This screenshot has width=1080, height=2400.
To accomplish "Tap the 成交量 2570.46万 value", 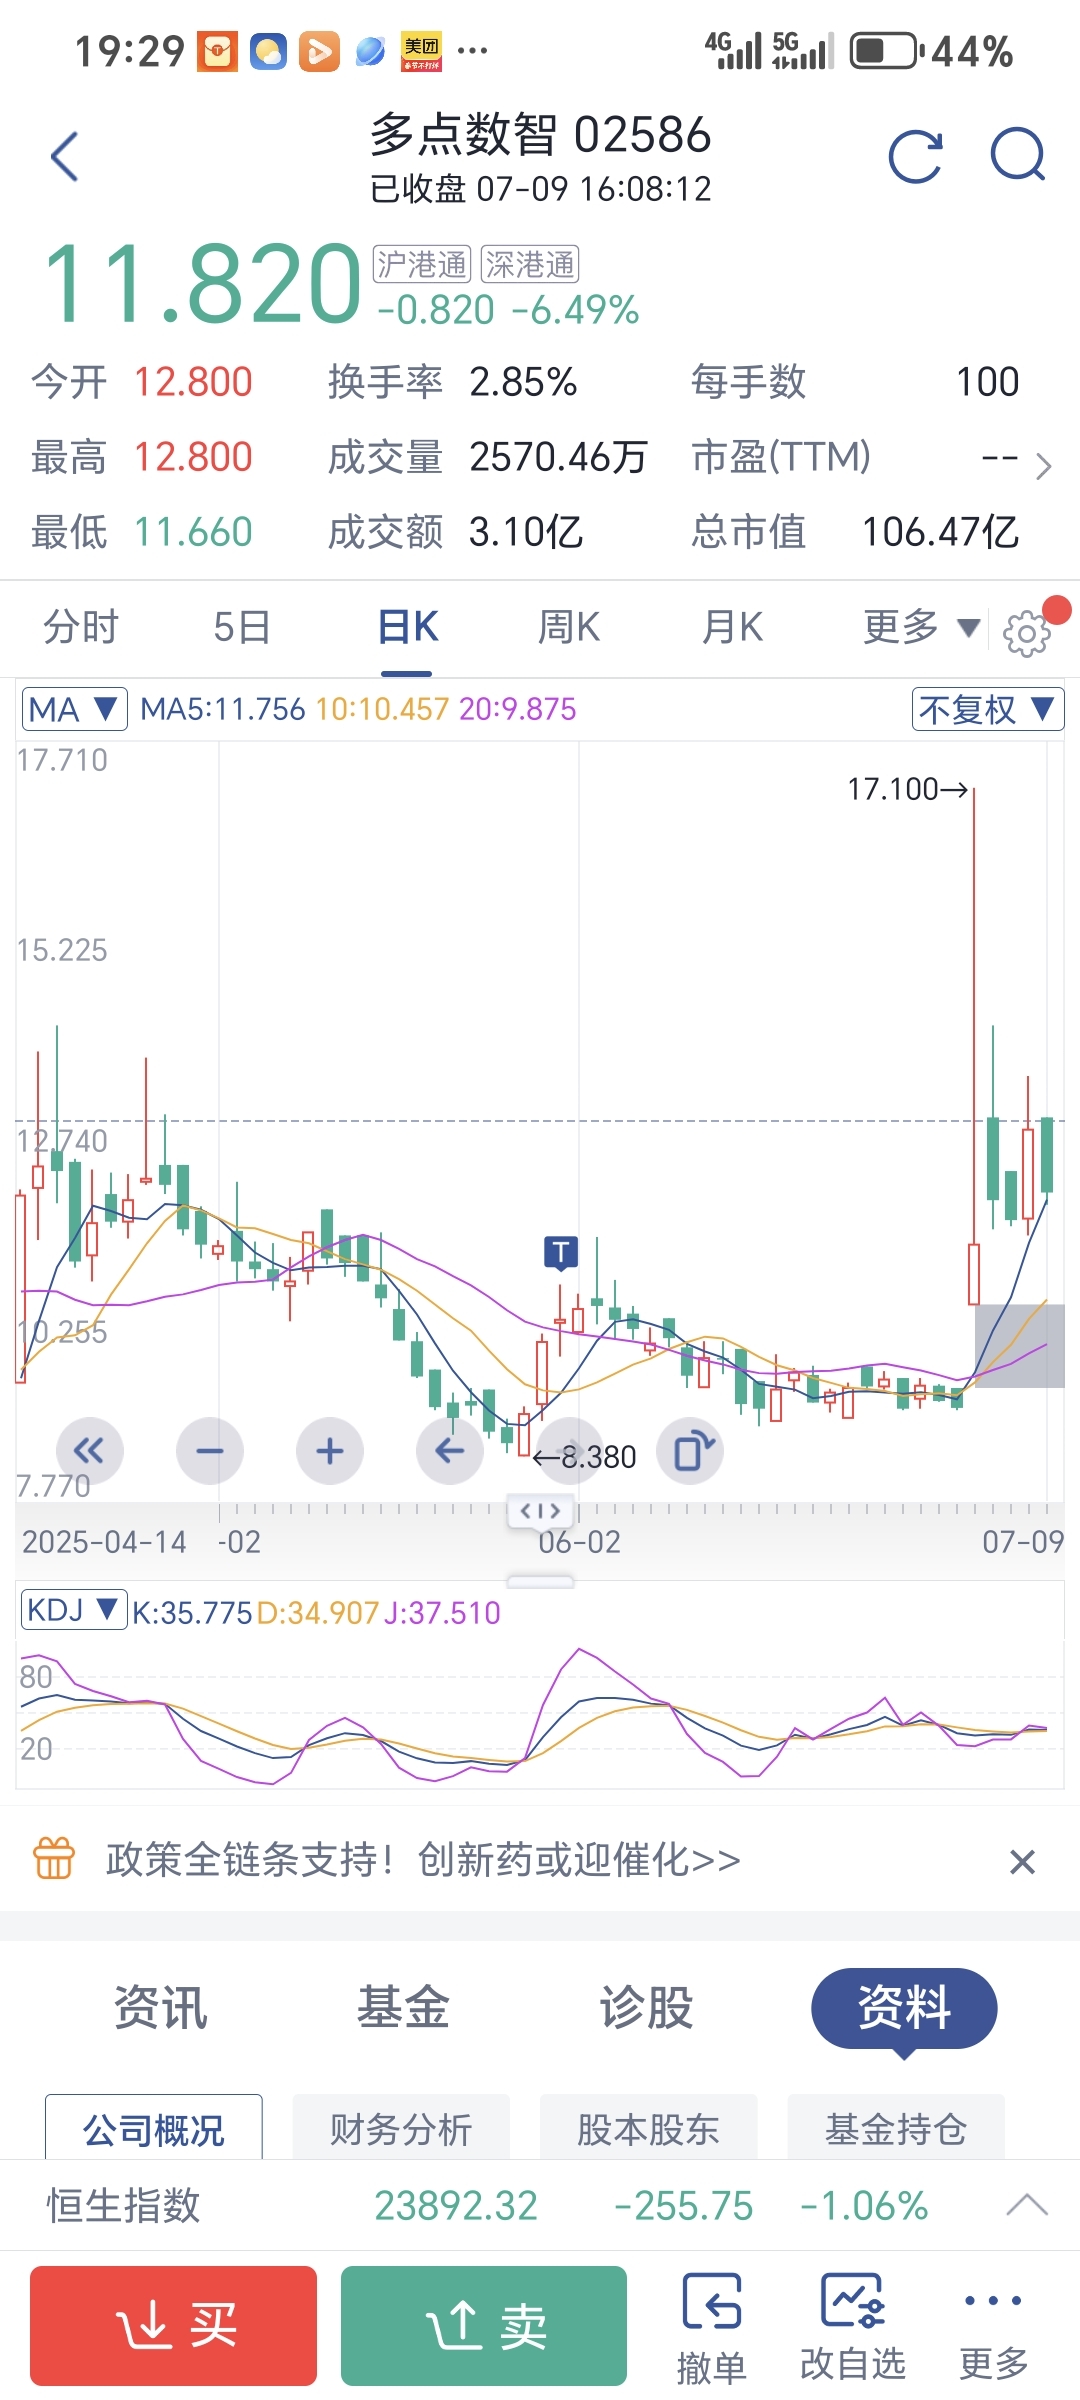I will click(558, 457).
